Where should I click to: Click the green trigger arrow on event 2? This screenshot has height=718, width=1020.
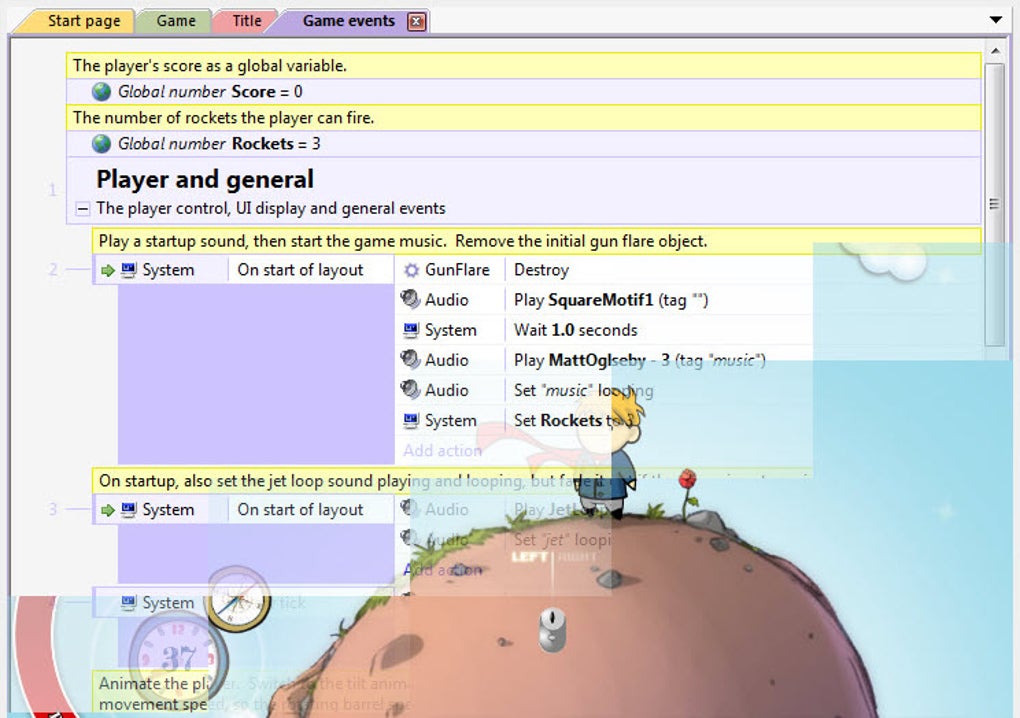(x=107, y=271)
